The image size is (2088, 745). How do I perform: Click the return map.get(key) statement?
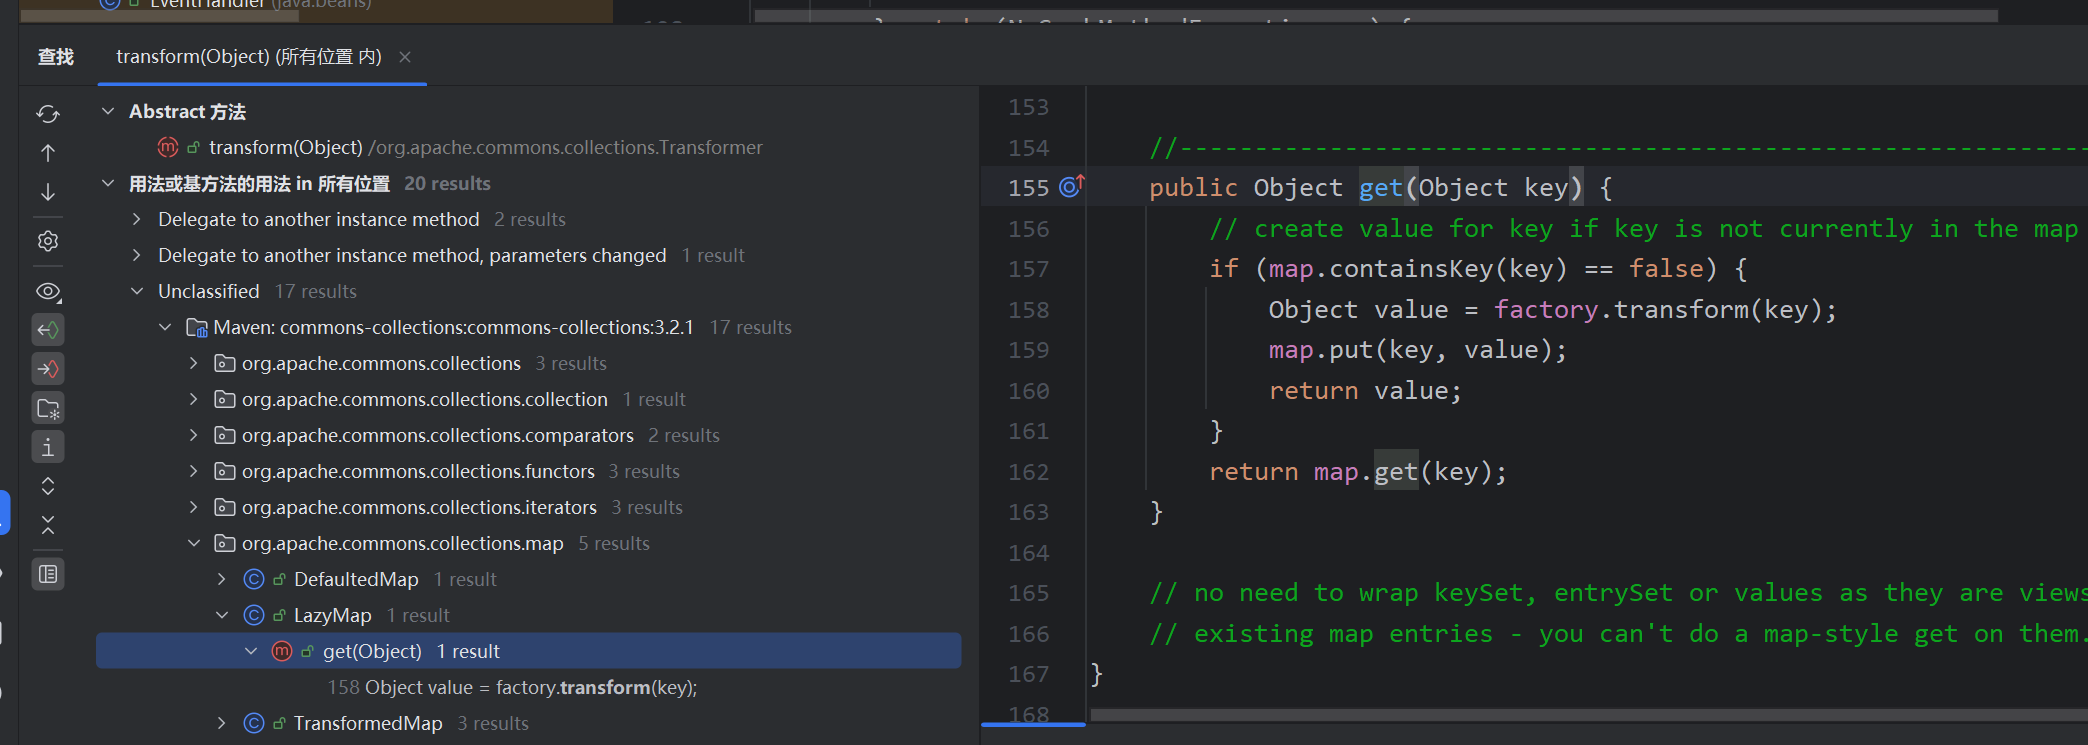[x=1358, y=472]
